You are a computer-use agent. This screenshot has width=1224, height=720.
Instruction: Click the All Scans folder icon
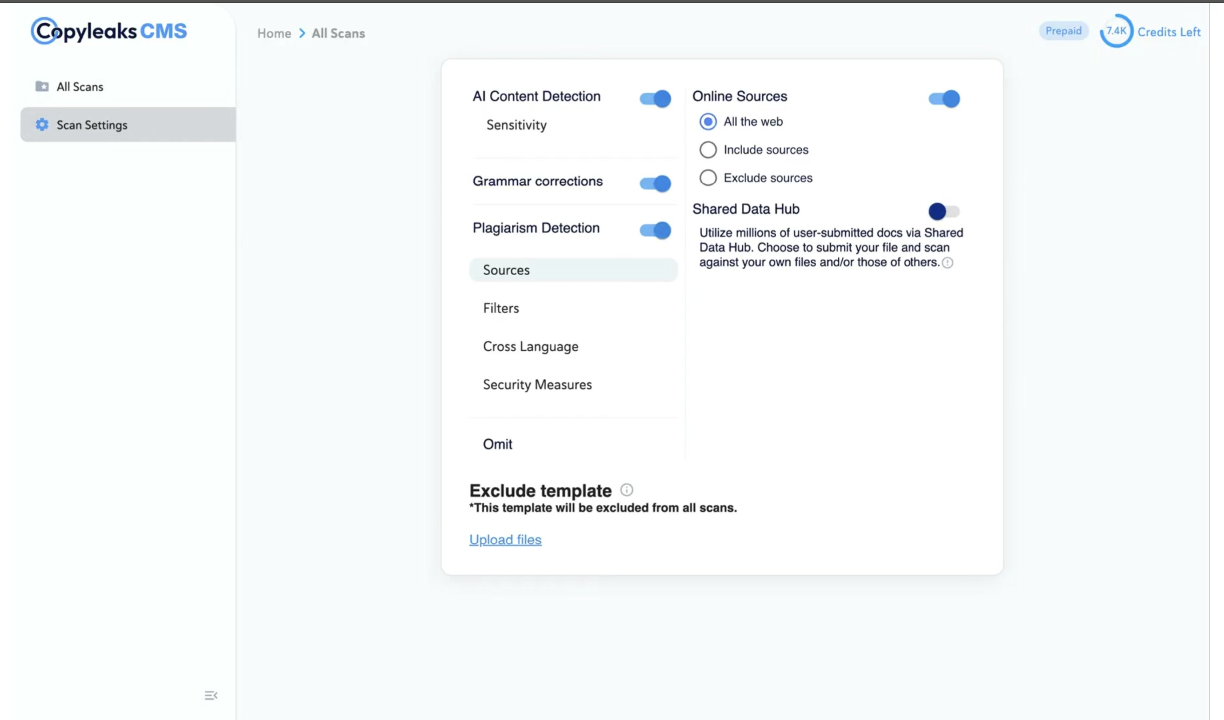(x=41, y=87)
